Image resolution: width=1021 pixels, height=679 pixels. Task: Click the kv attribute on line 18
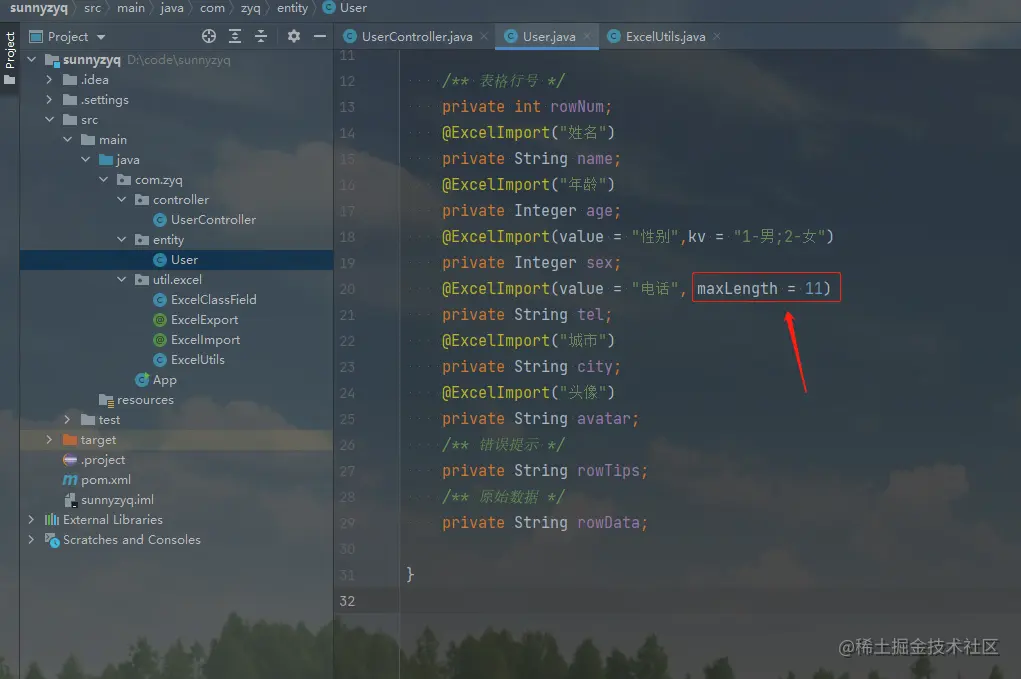point(697,236)
